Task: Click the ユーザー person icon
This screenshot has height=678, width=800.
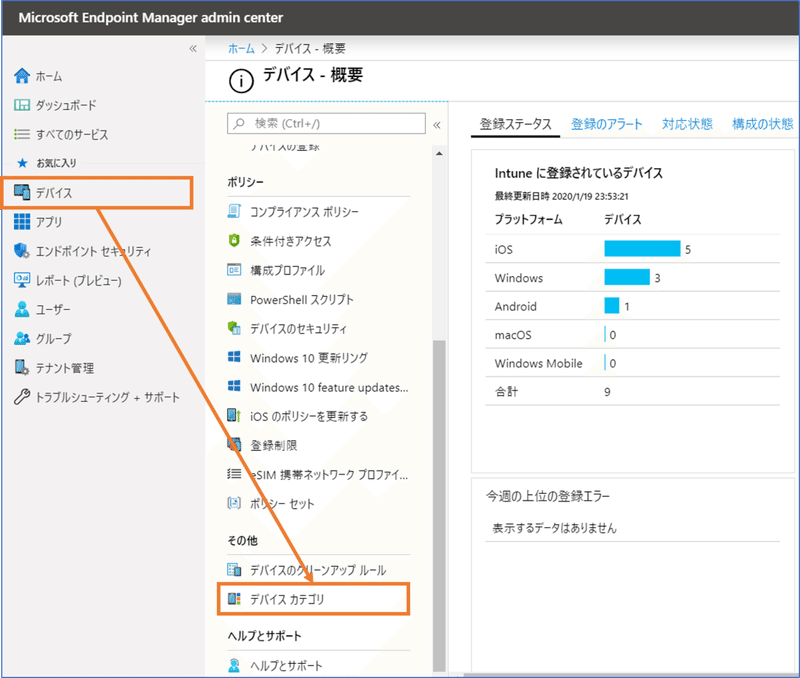Action: (x=21, y=309)
